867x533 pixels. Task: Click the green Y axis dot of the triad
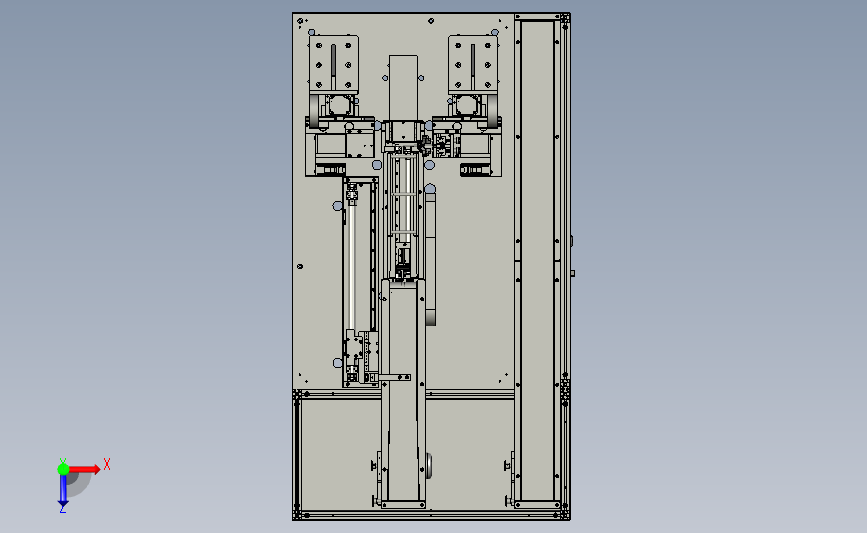tap(63, 469)
